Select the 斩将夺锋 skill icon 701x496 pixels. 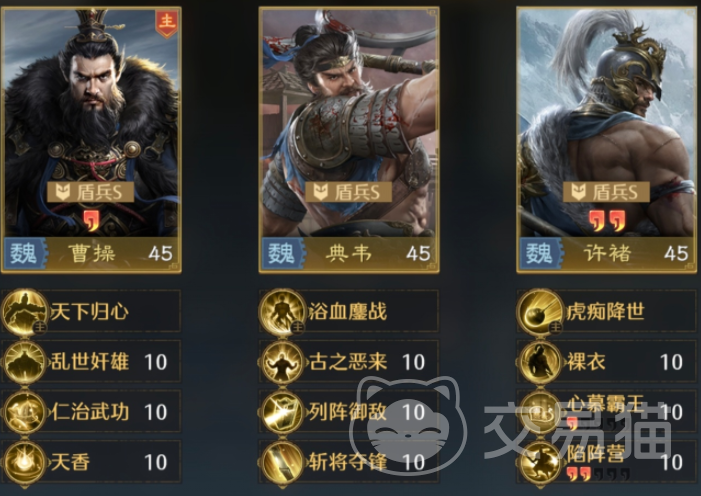click(282, 462)
